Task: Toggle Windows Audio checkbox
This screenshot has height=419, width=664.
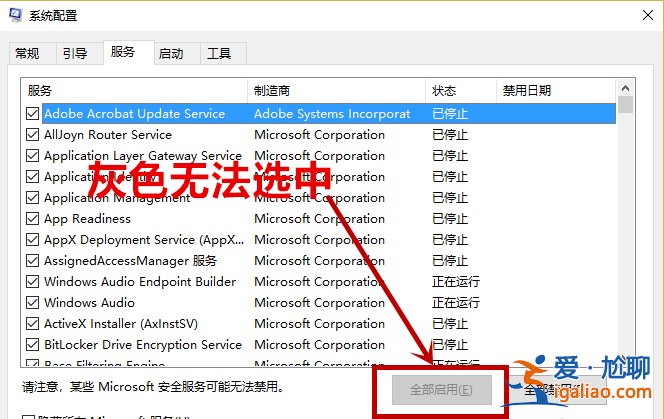Action: (33, 302)
